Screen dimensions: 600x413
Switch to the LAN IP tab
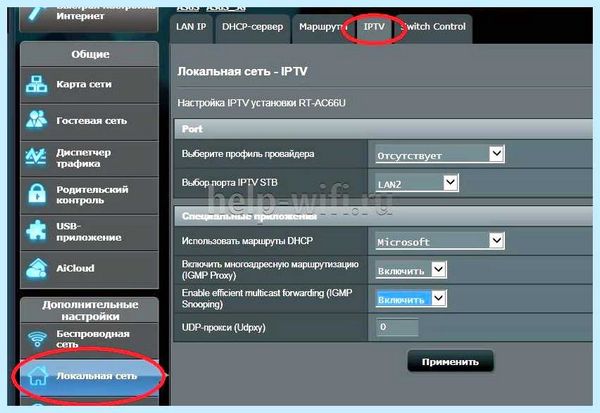pyautogui.click(x=191, y=29)
